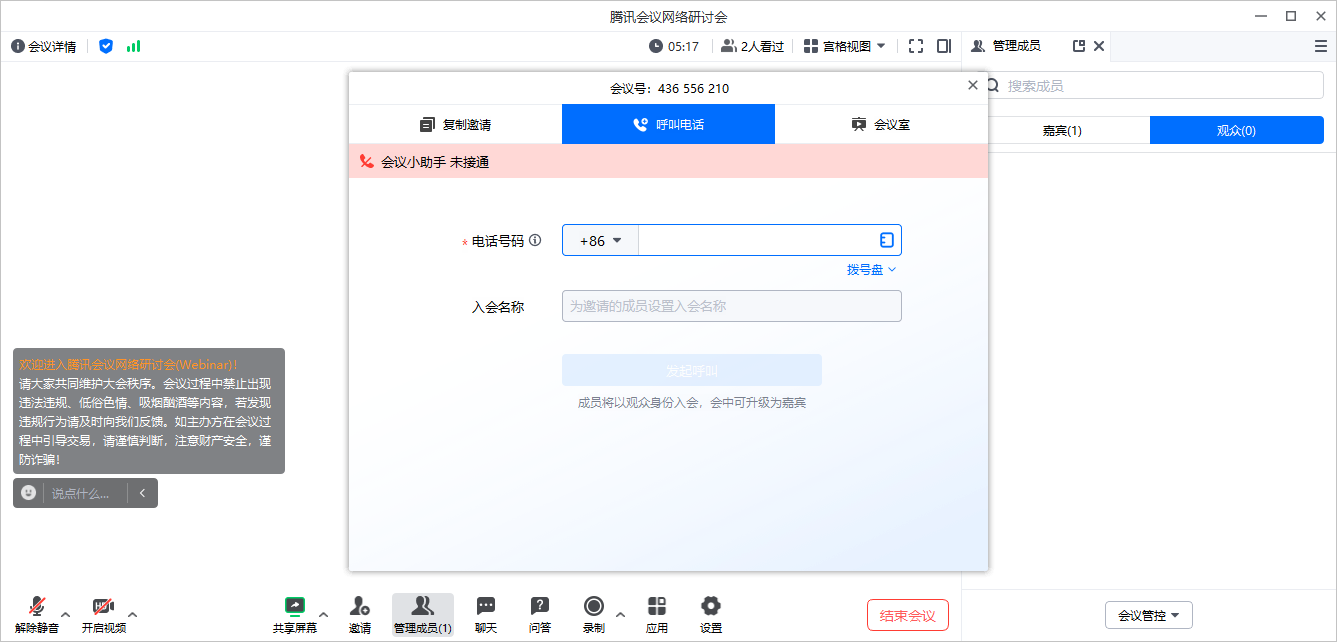Screen dimensions: 1337x642
Task: Click the 入会名称 input field
Action: (732, 306)
